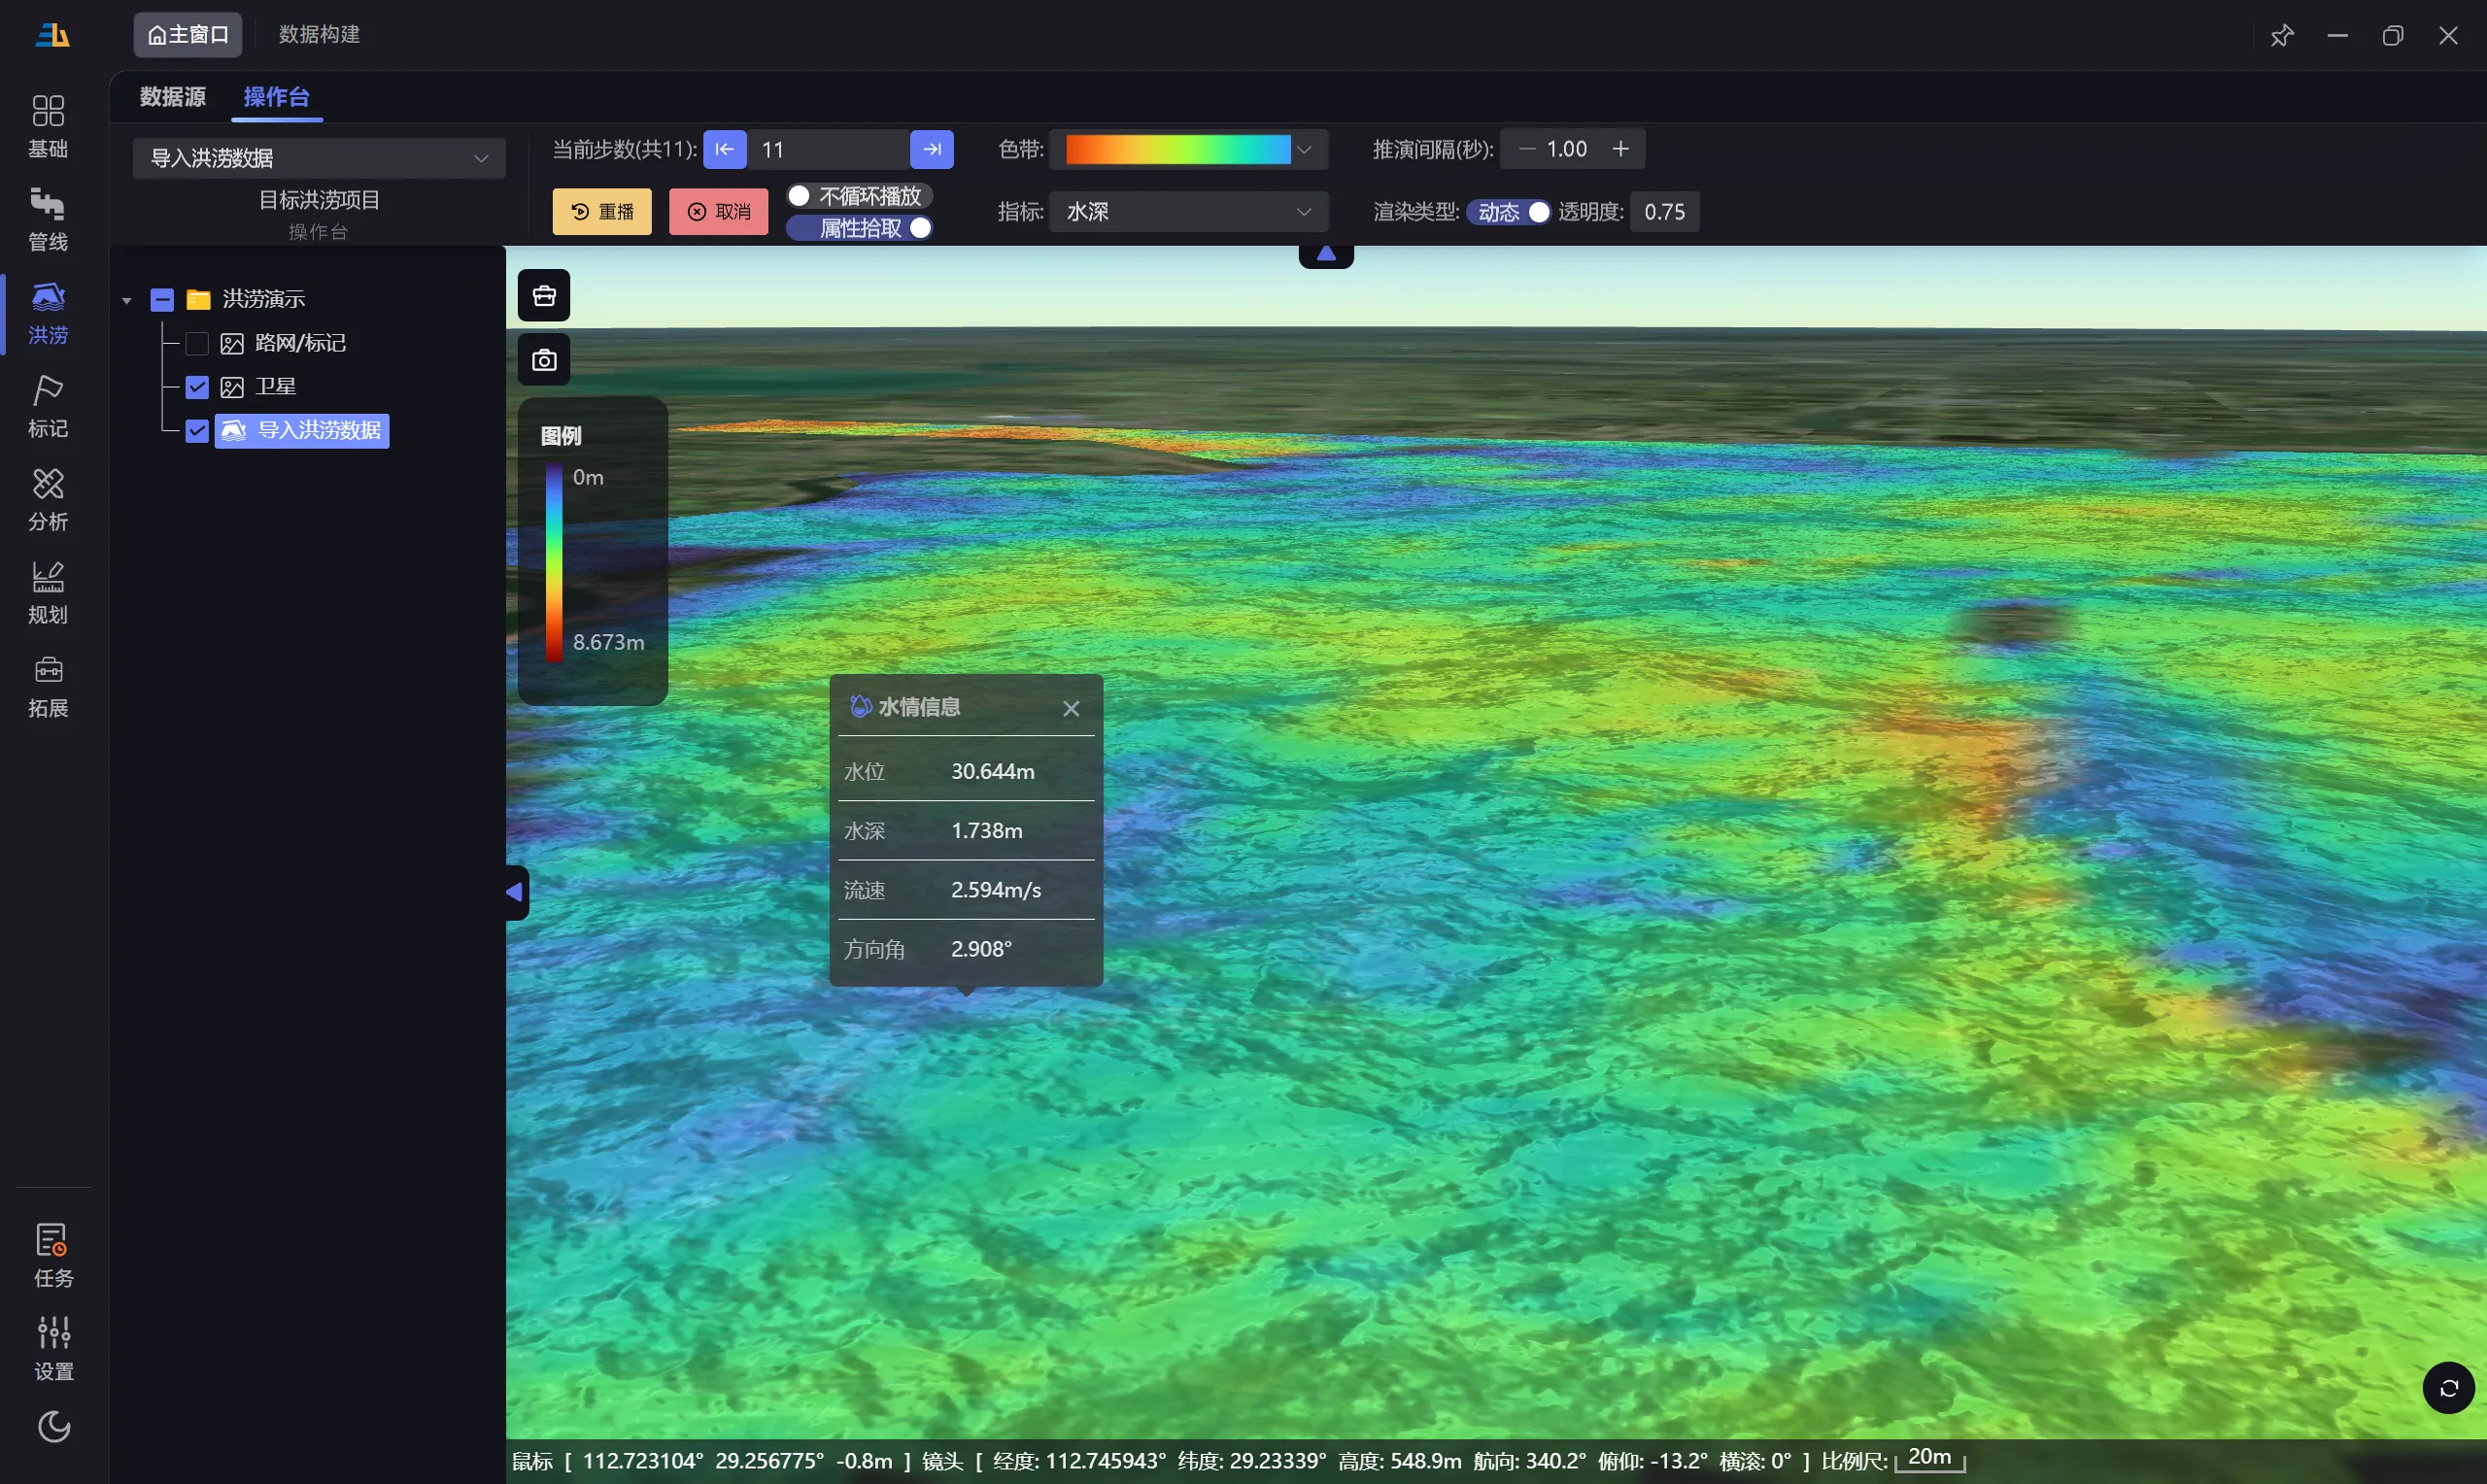The image size is (2487, 1484).
Task: Check the 路网/标记 layer checkbox
Action: point(197,344)
